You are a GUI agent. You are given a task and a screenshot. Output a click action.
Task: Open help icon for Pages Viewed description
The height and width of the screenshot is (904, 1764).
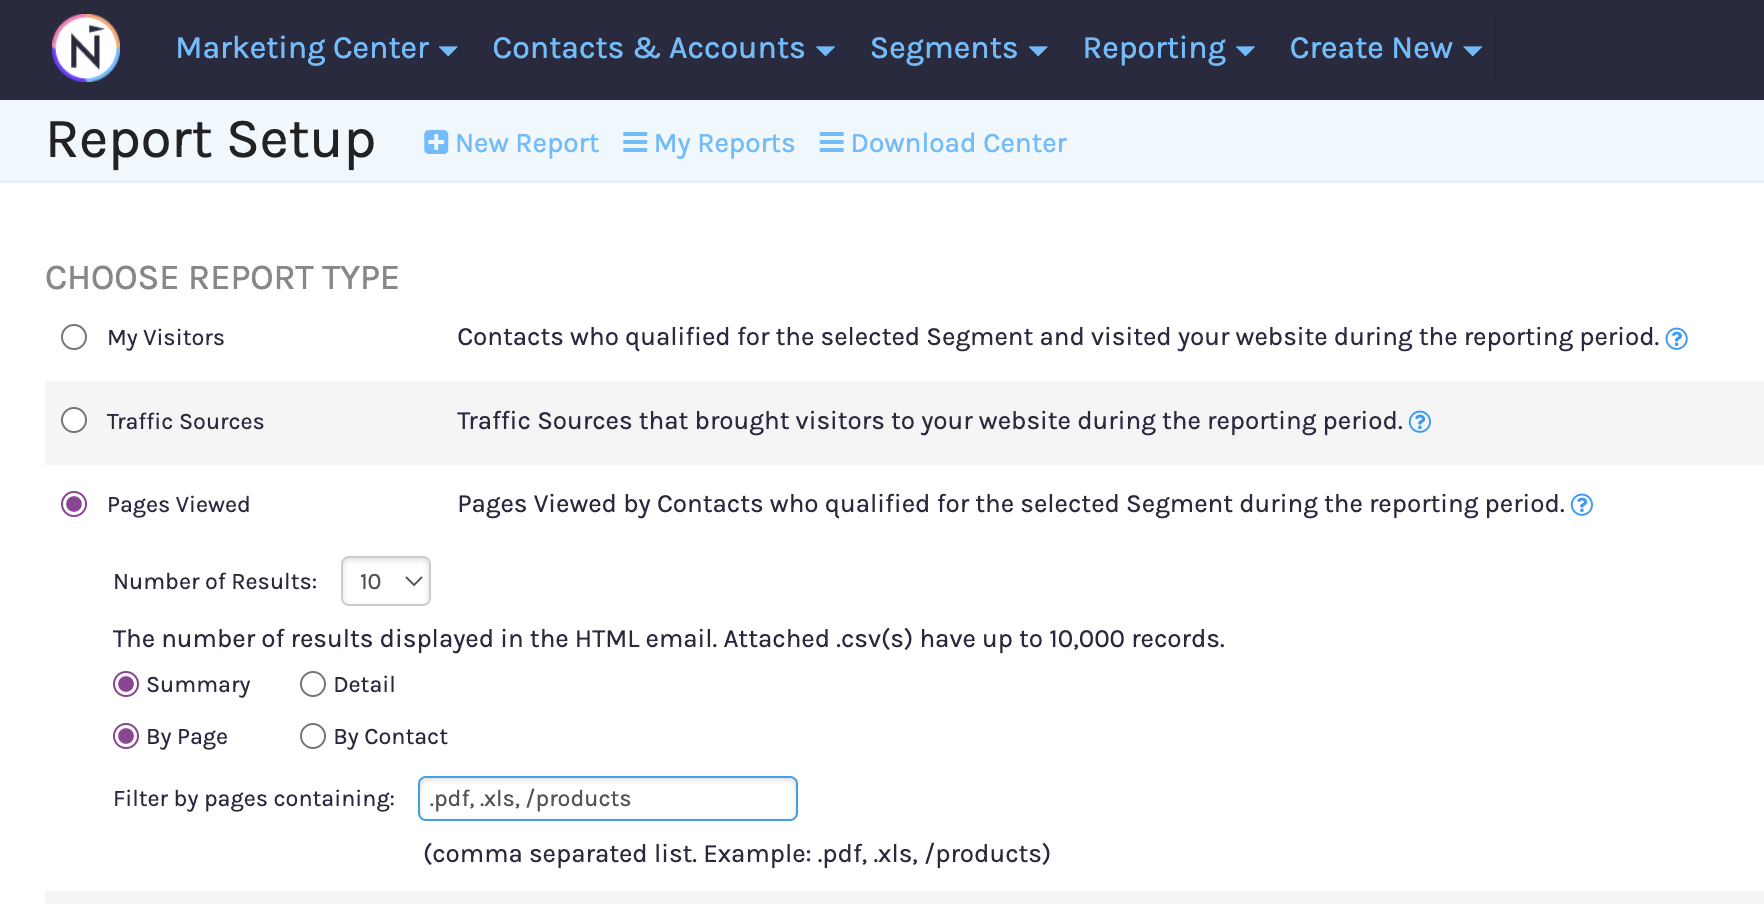tap(1582, 505)
